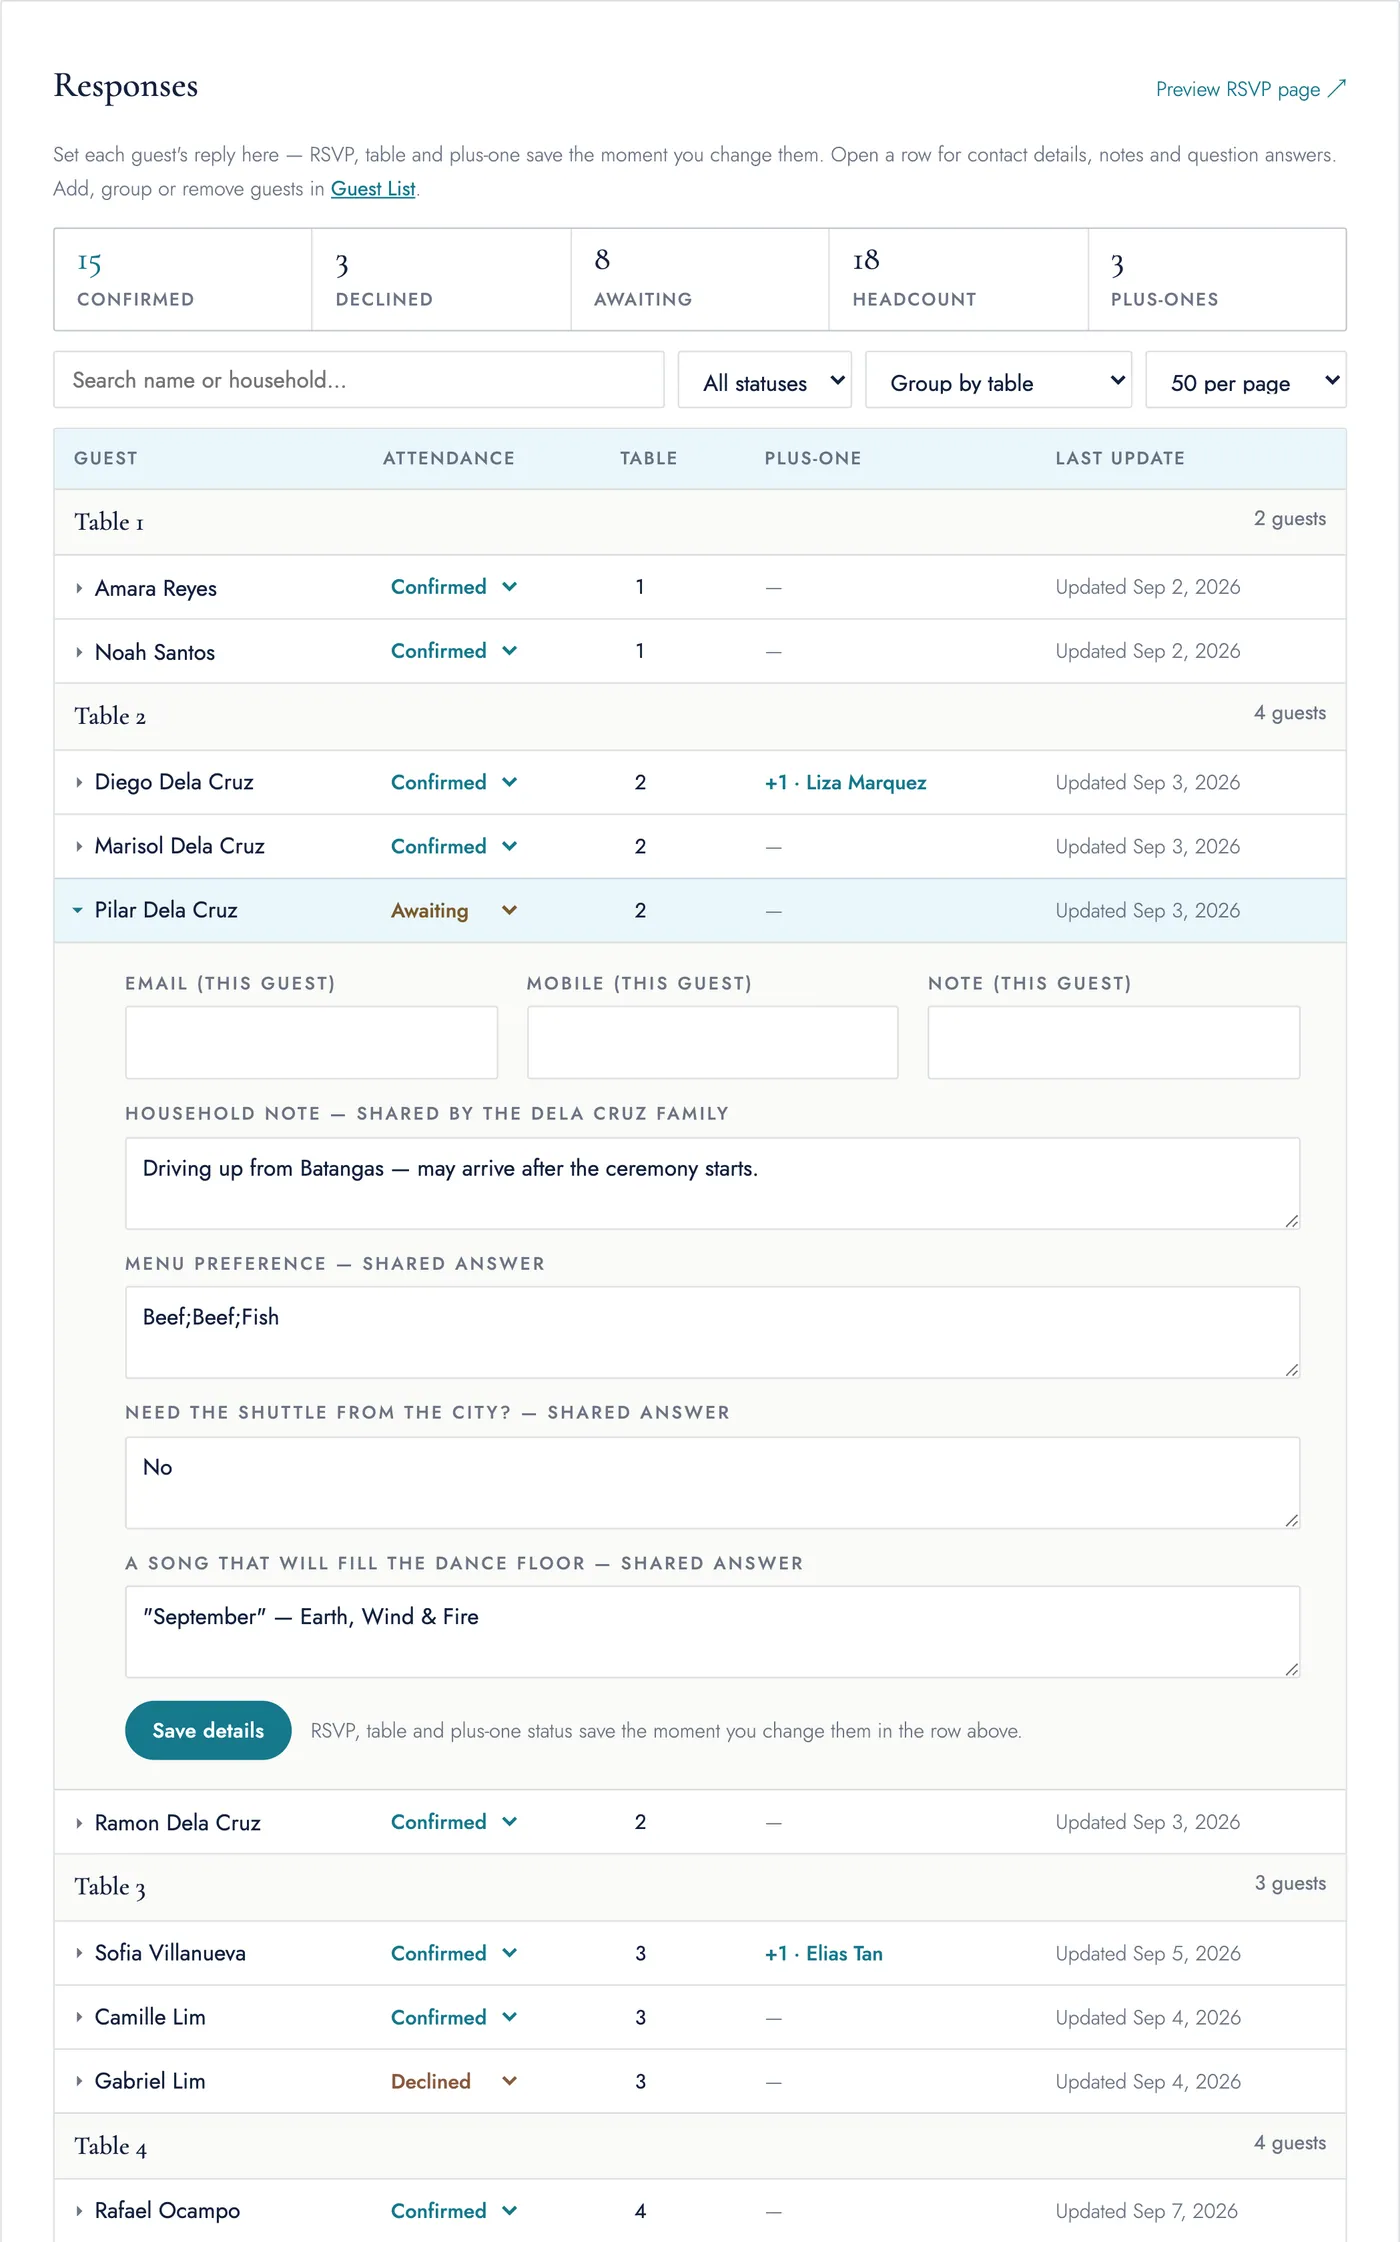Click the 8 Awaiting summary card
This screenshot has height=2242, width=1400.
700,279
